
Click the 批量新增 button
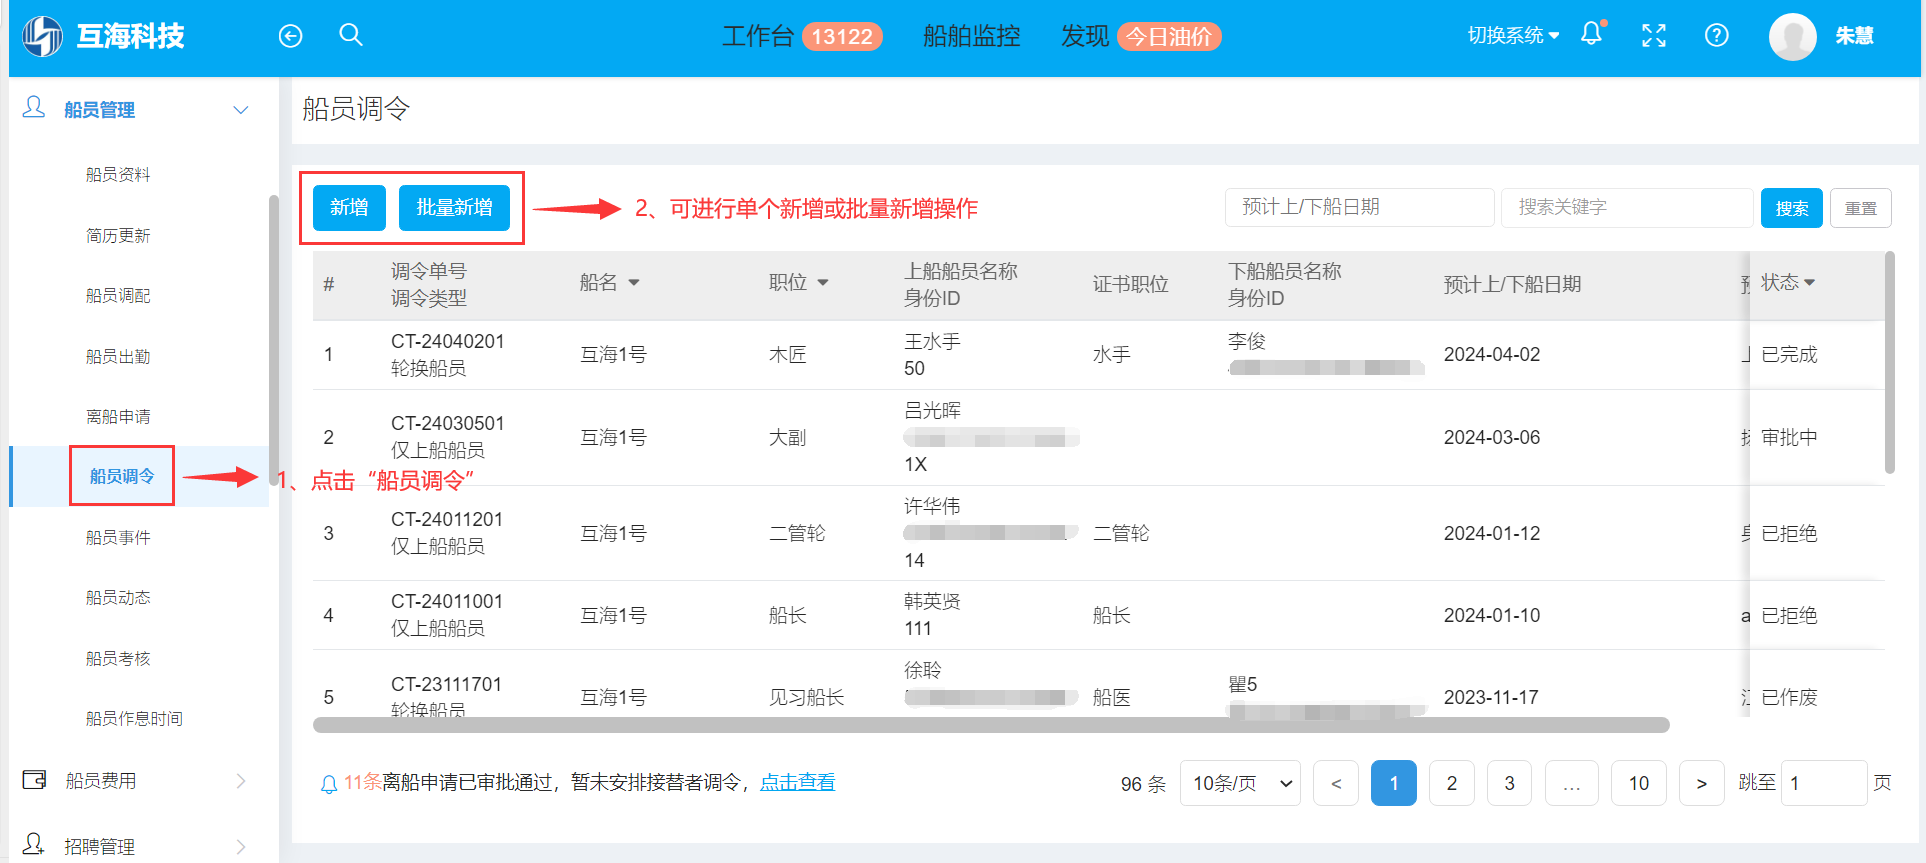pyautogui.click(x=454, y=208)
